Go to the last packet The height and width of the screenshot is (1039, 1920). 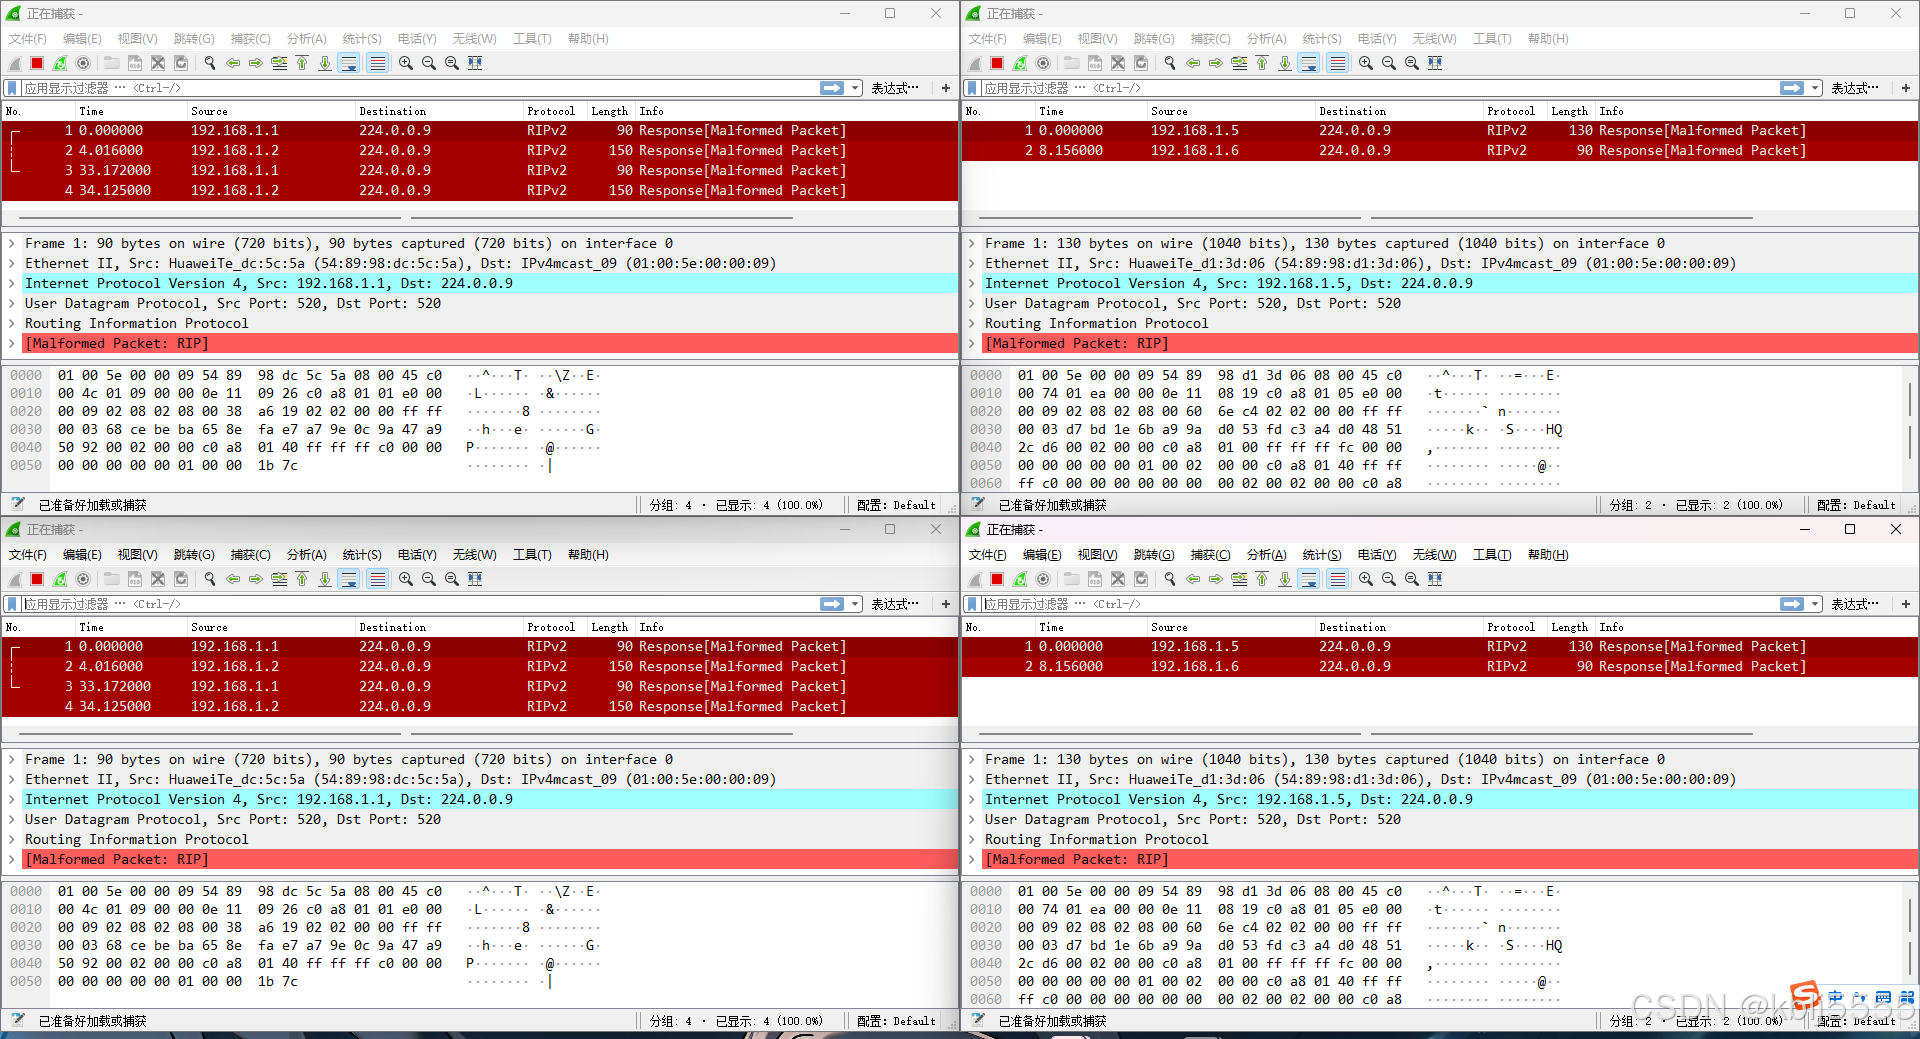point(325,63)
